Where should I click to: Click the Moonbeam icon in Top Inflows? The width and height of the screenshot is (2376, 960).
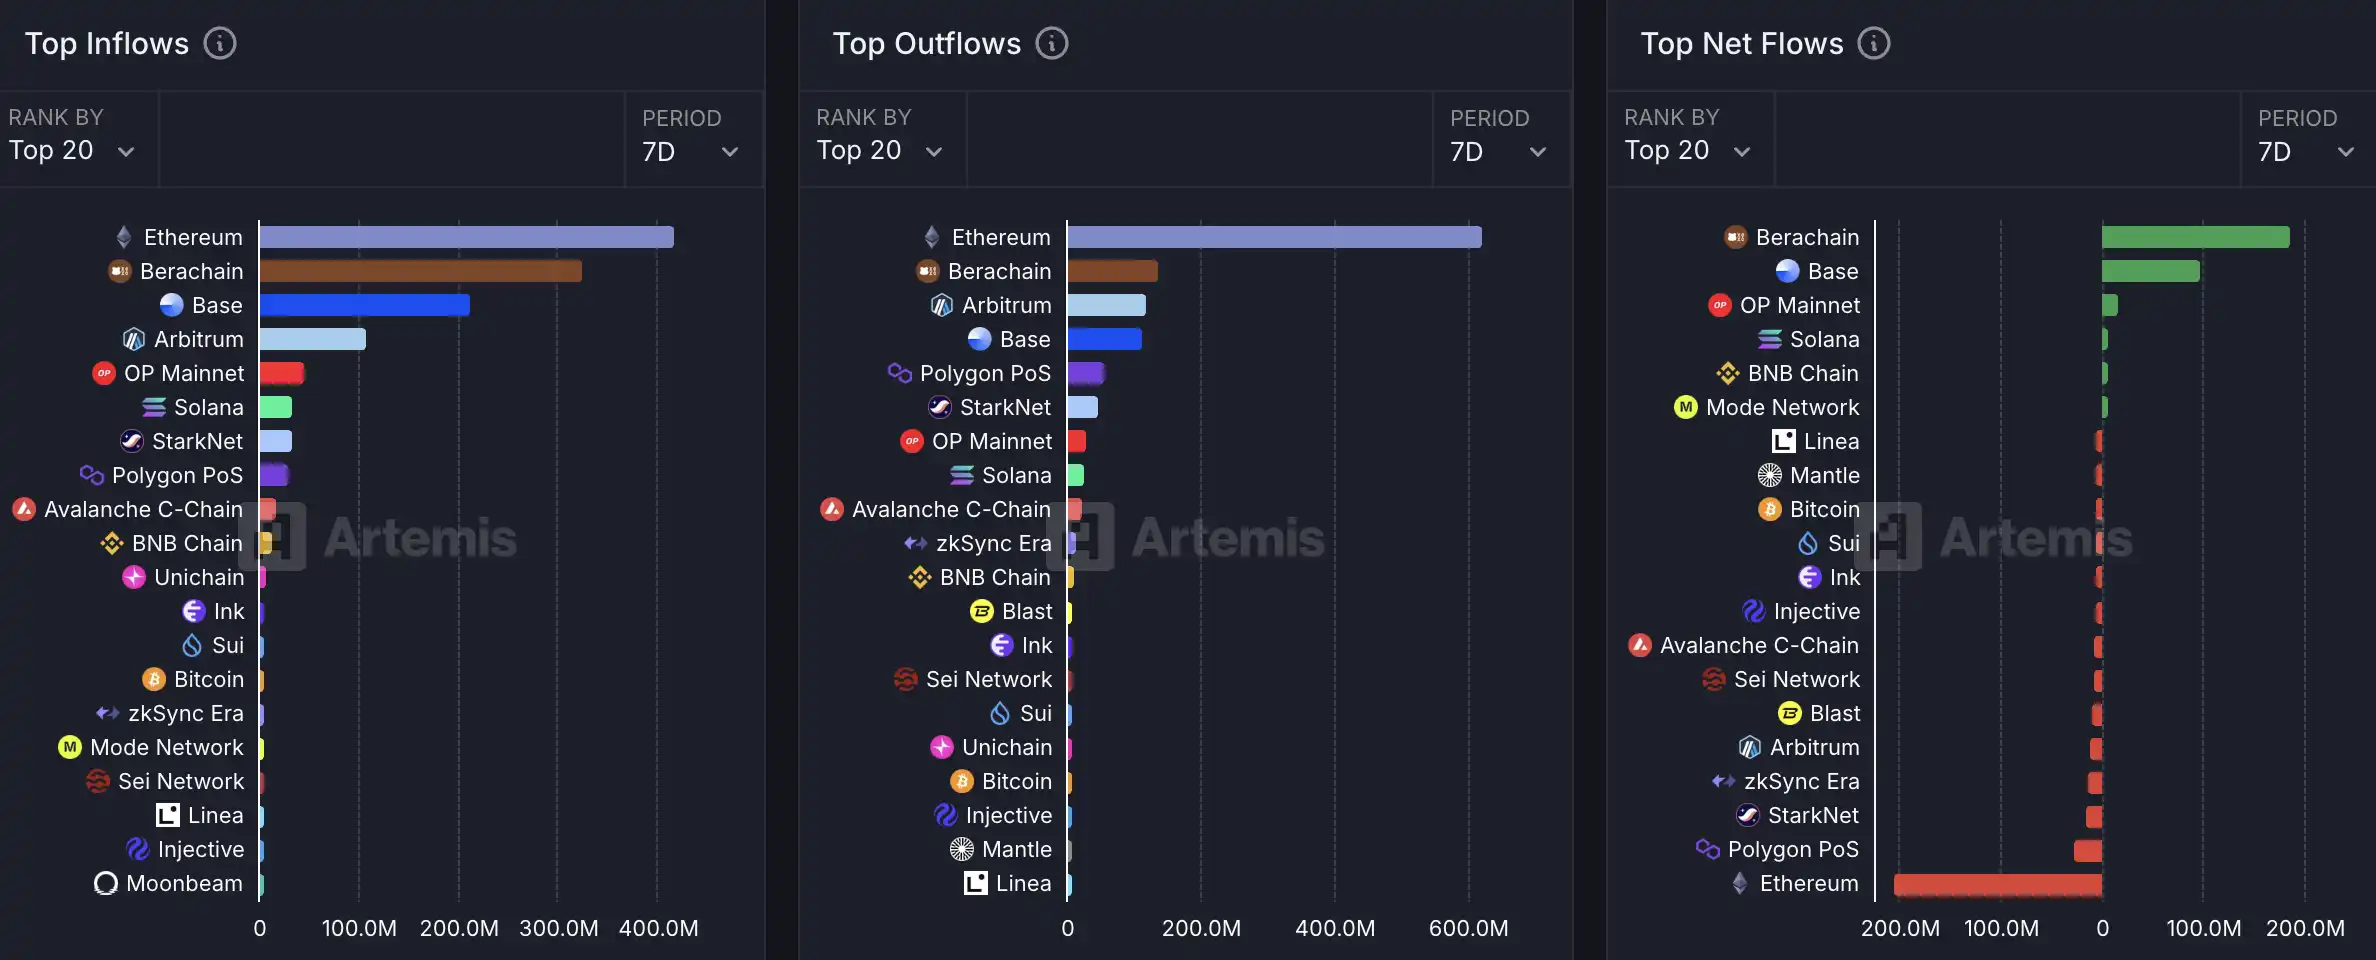click(106, 883)
